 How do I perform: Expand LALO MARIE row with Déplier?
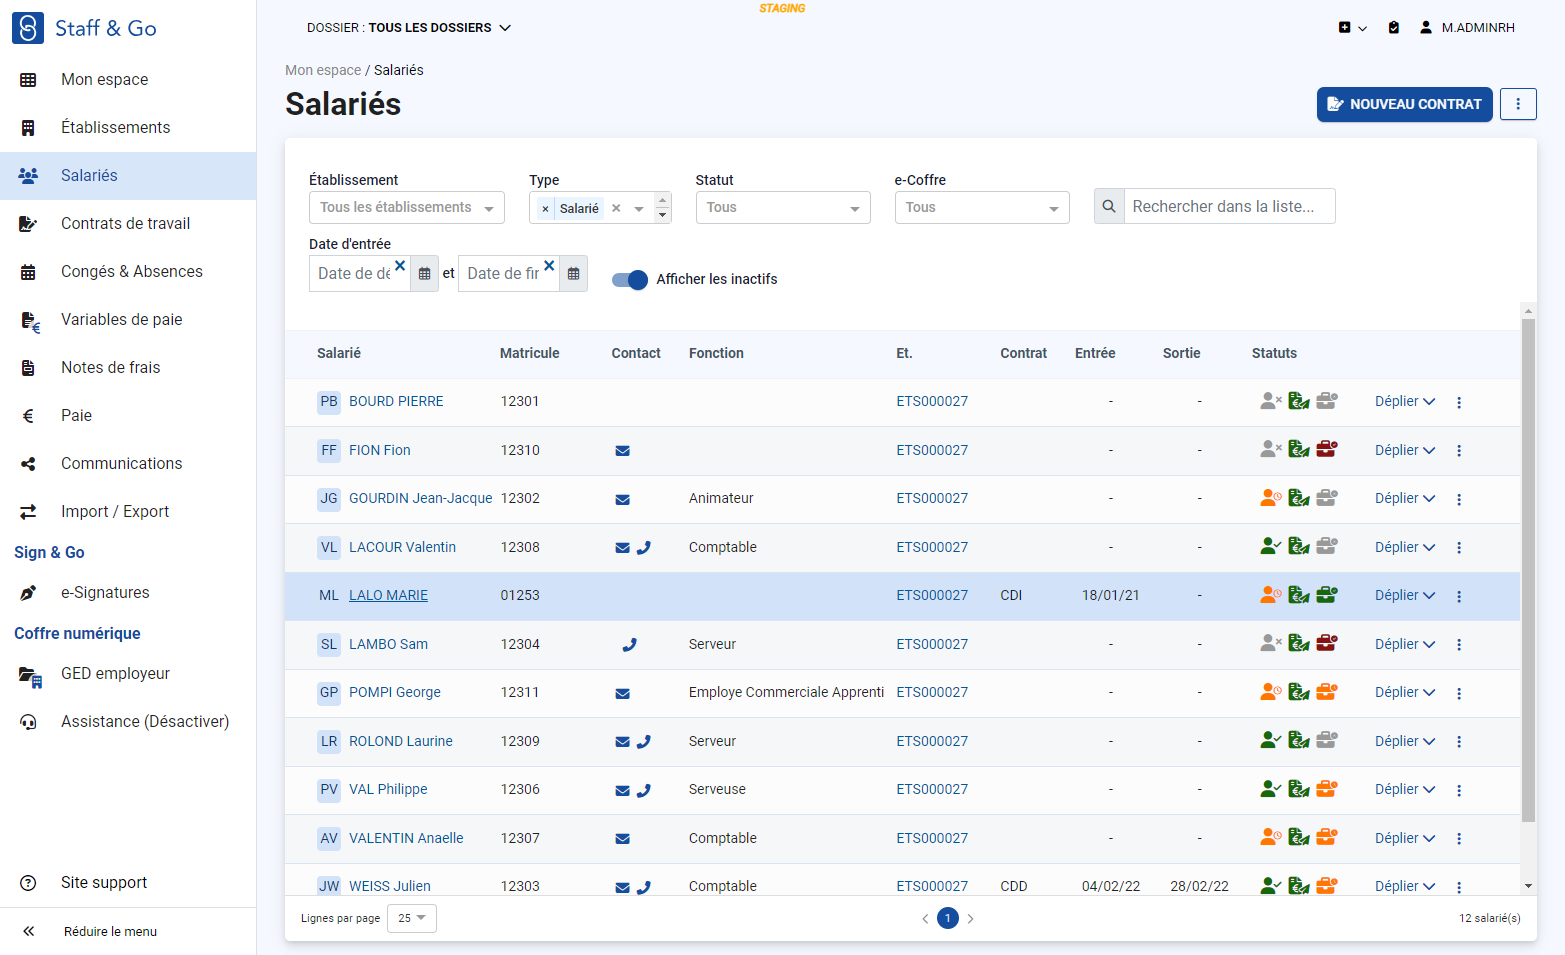[x=1404, y=596]
